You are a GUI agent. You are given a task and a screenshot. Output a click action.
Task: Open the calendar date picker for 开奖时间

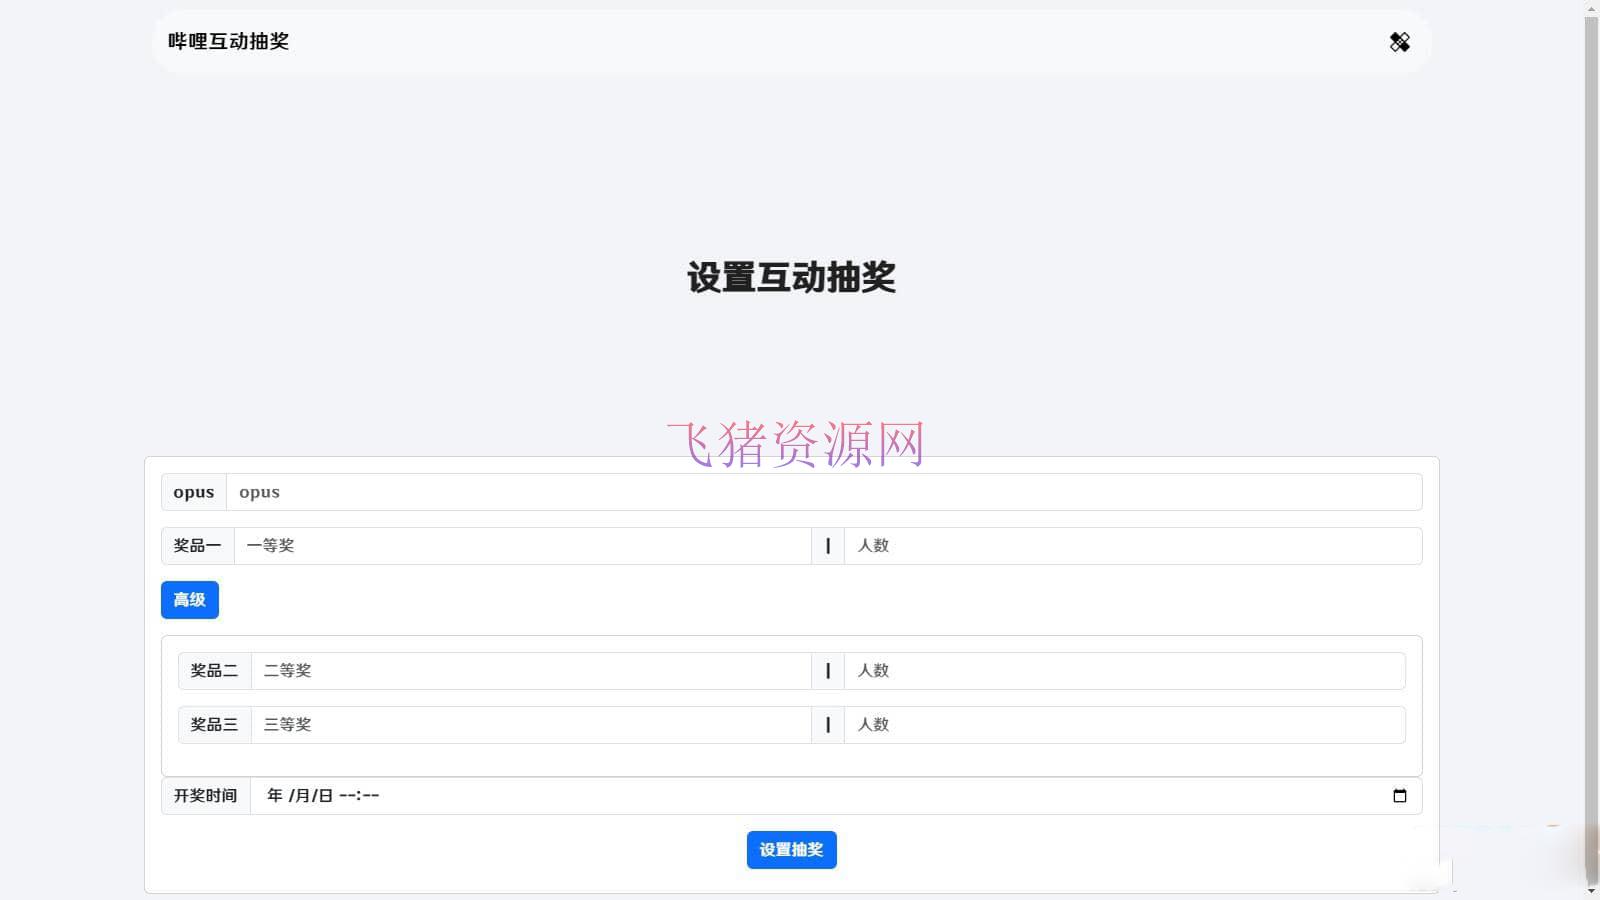pos(1399,795)
